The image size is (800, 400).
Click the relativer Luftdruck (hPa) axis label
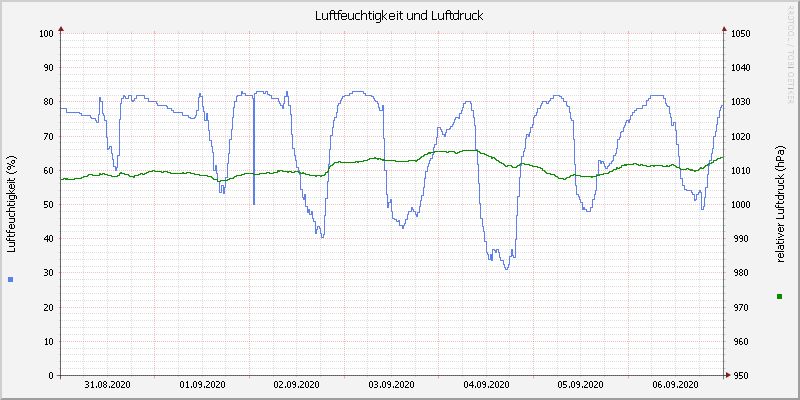coord(779,204)
